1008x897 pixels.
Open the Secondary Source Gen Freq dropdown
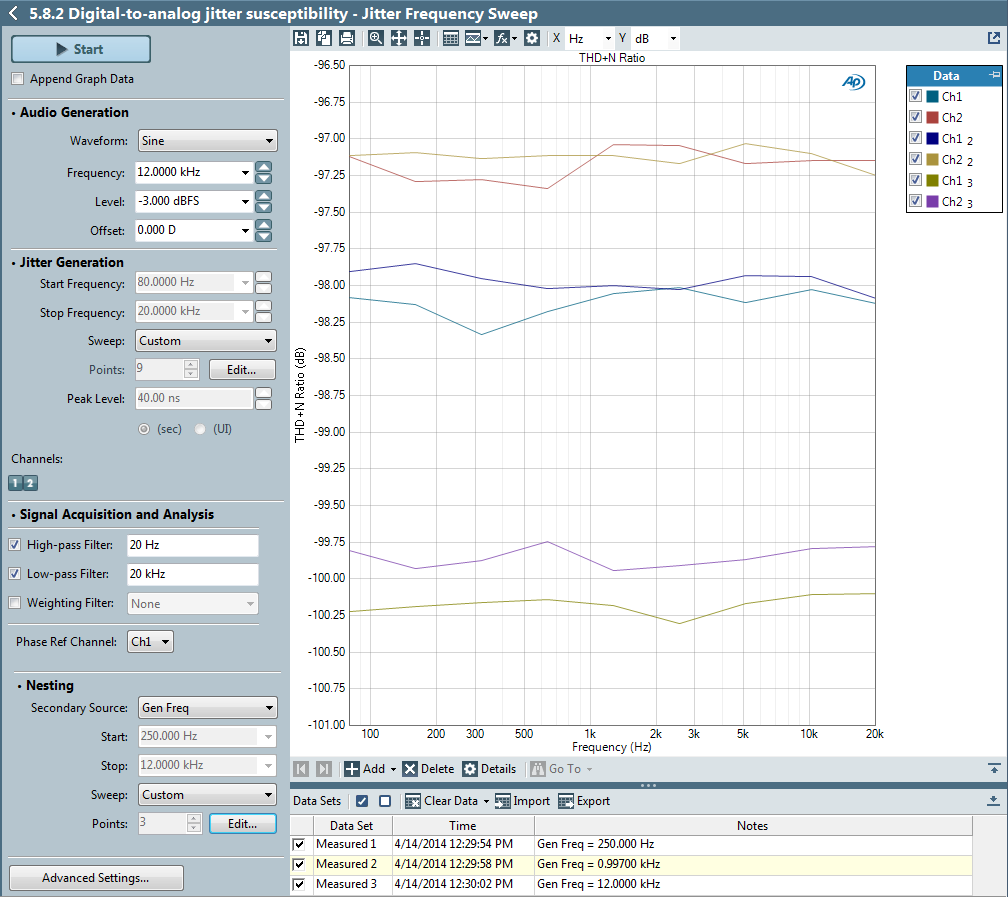207,708
